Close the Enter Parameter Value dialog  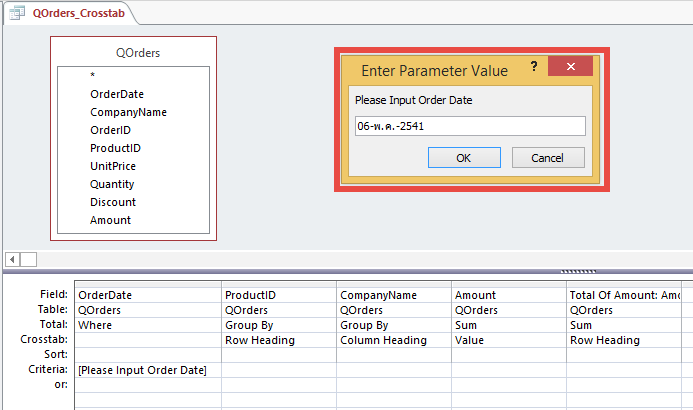(571, 67)
